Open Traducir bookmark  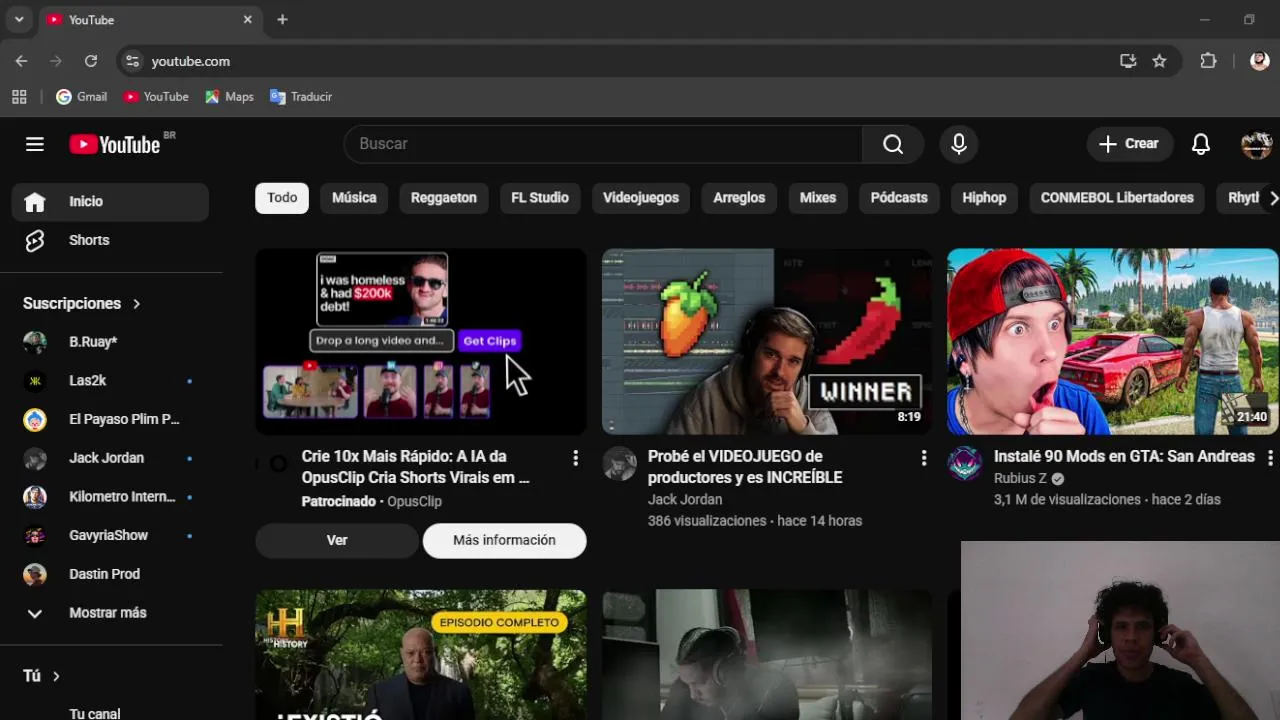pyautogui.click(x=301, y=97)
